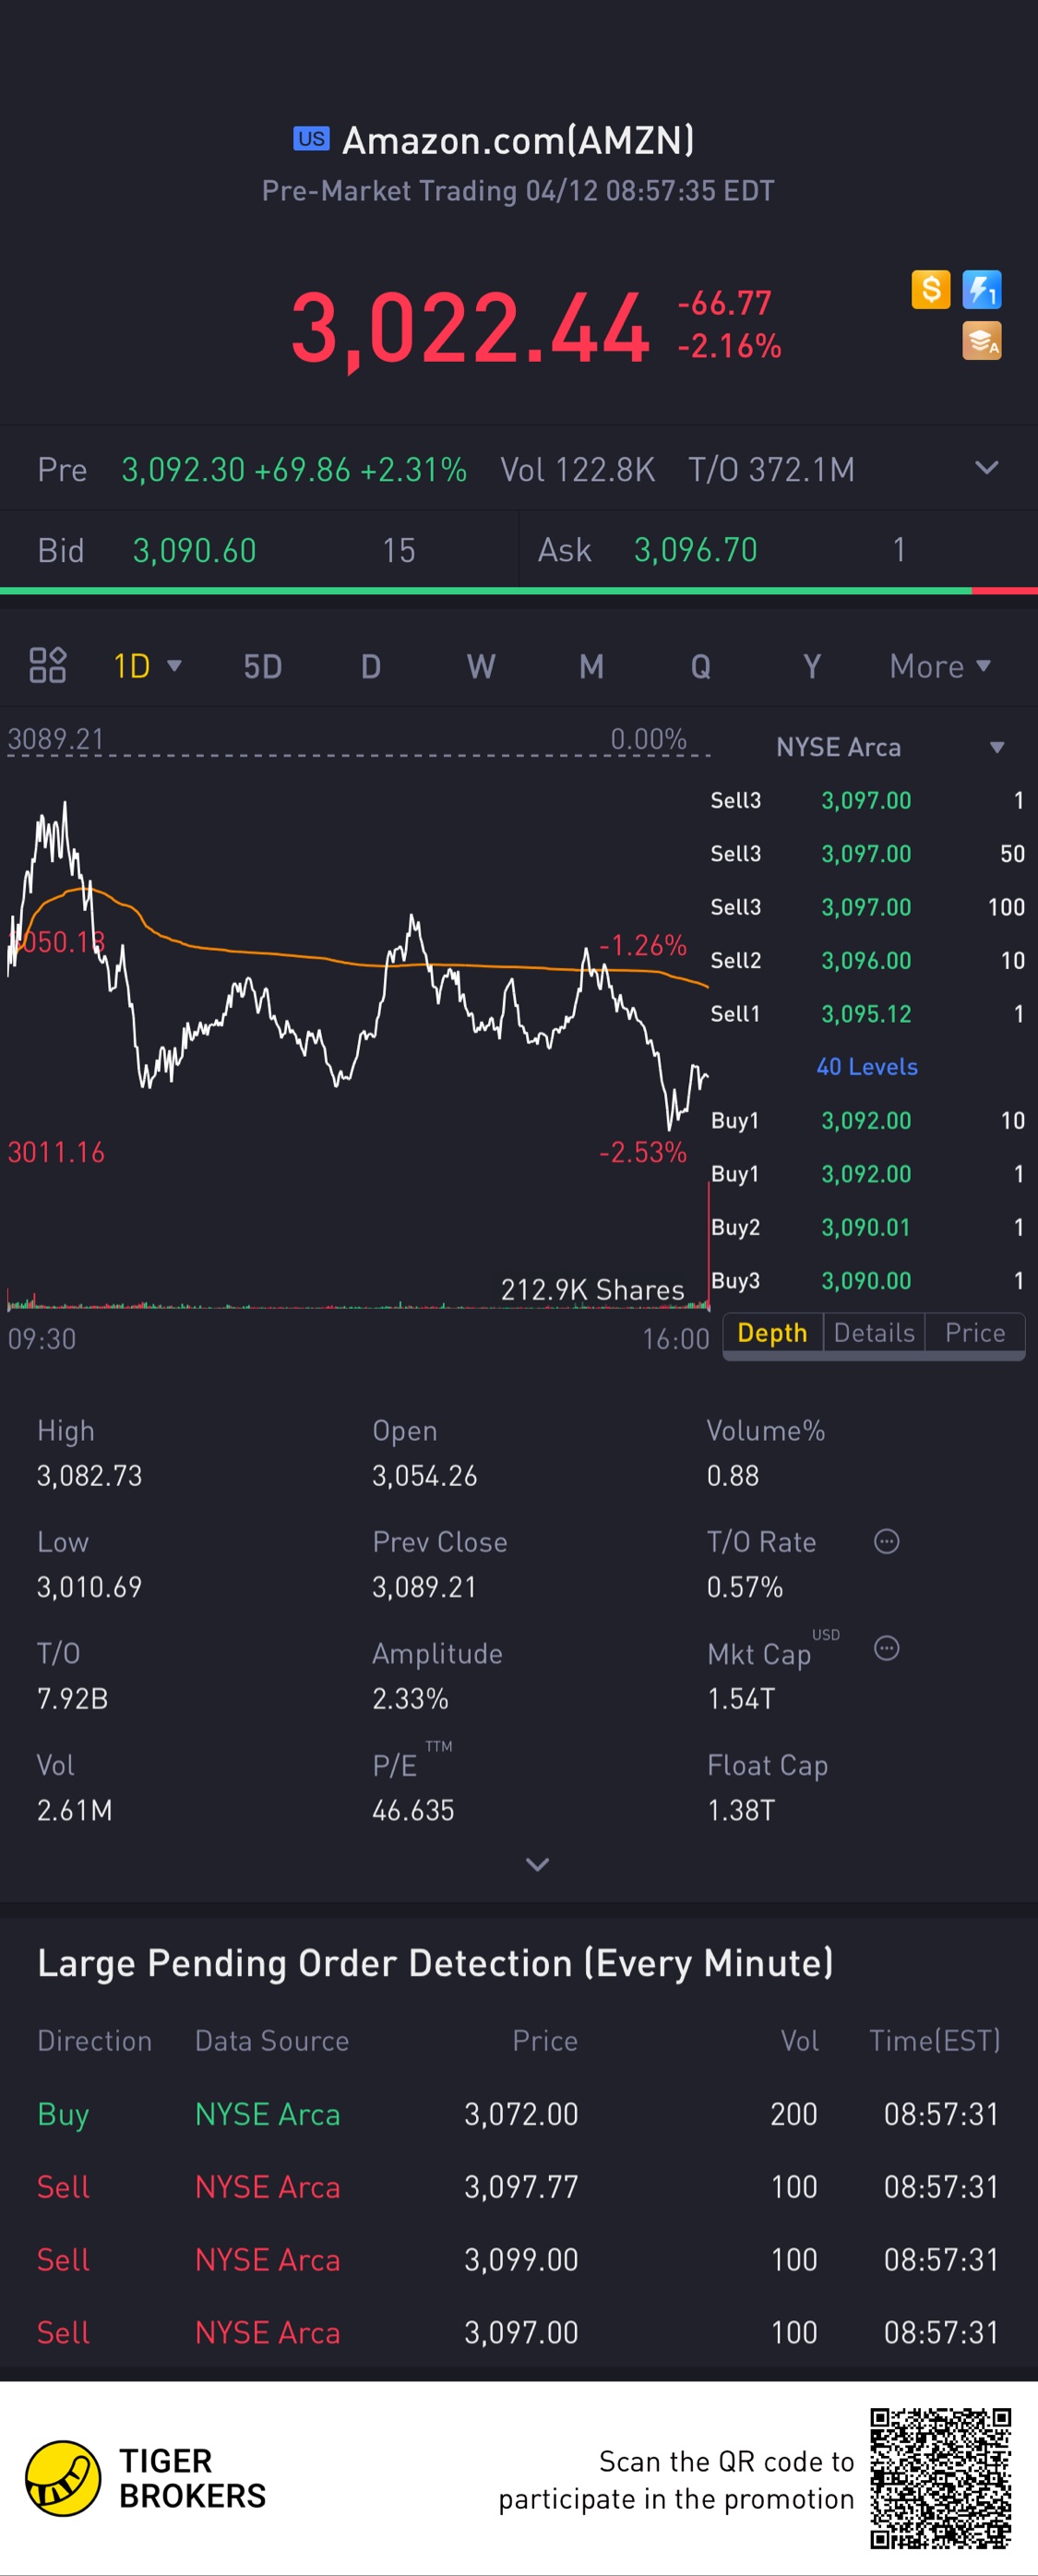This screenshot has width=1038, height=2576.
Task: Open the More timeframes dropdown
Action: coord(939,666)
